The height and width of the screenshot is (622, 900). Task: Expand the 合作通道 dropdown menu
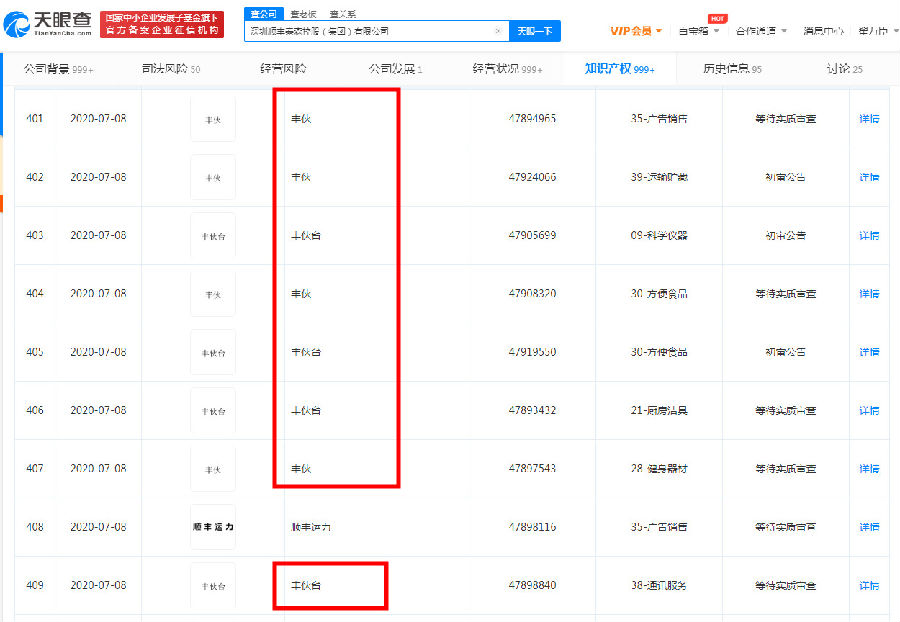pos(761,31)
